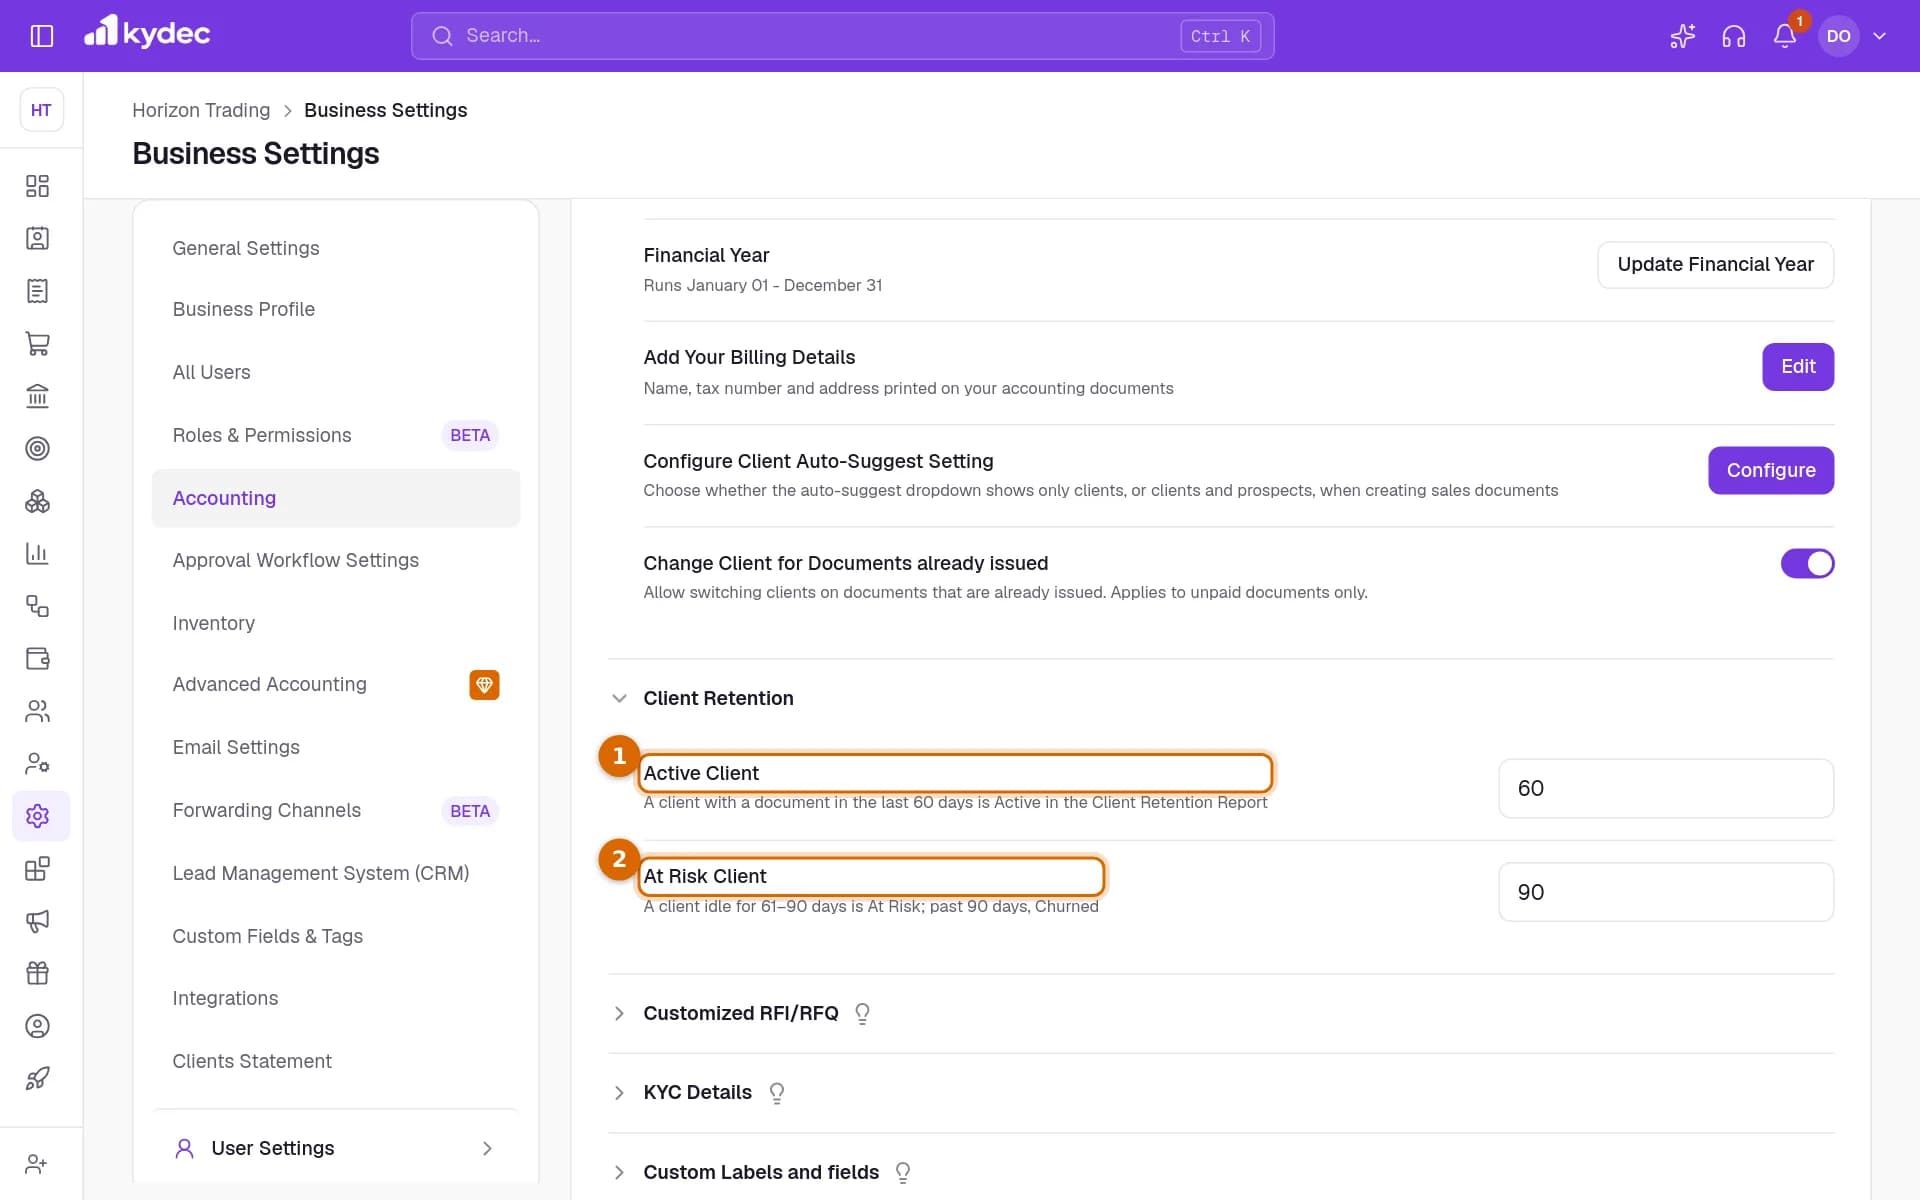
Task: Open the bar chart reports icon
Action: pos(37,554)
